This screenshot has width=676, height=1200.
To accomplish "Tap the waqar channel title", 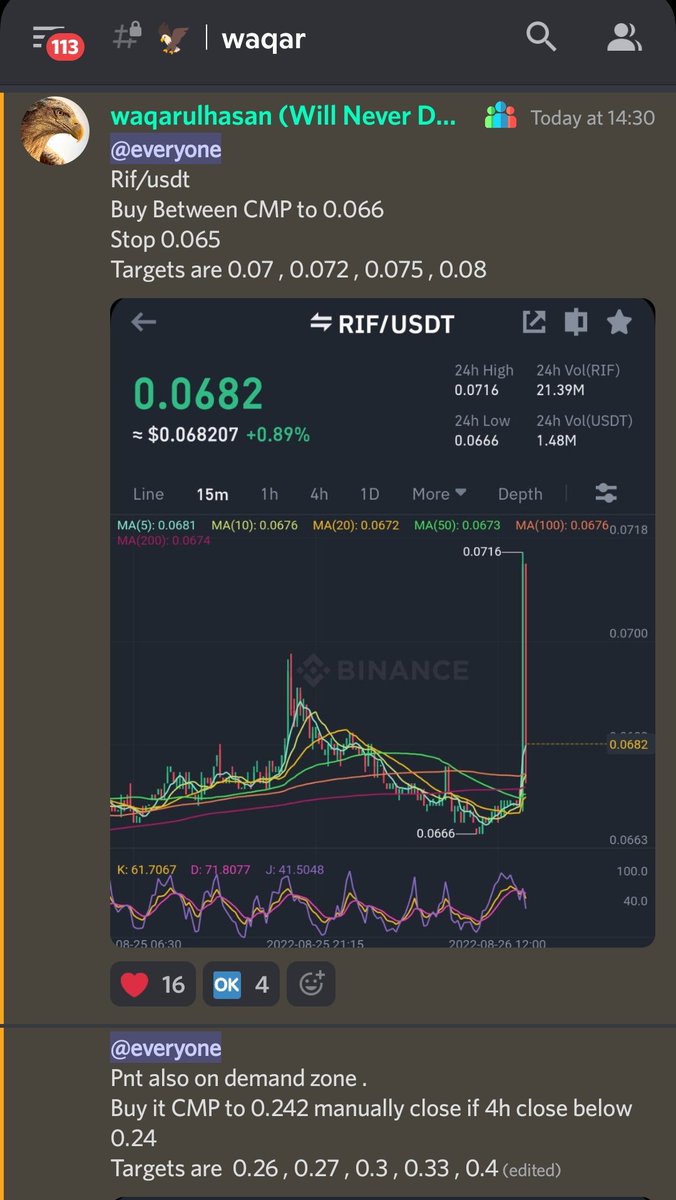I will point(263,39).
